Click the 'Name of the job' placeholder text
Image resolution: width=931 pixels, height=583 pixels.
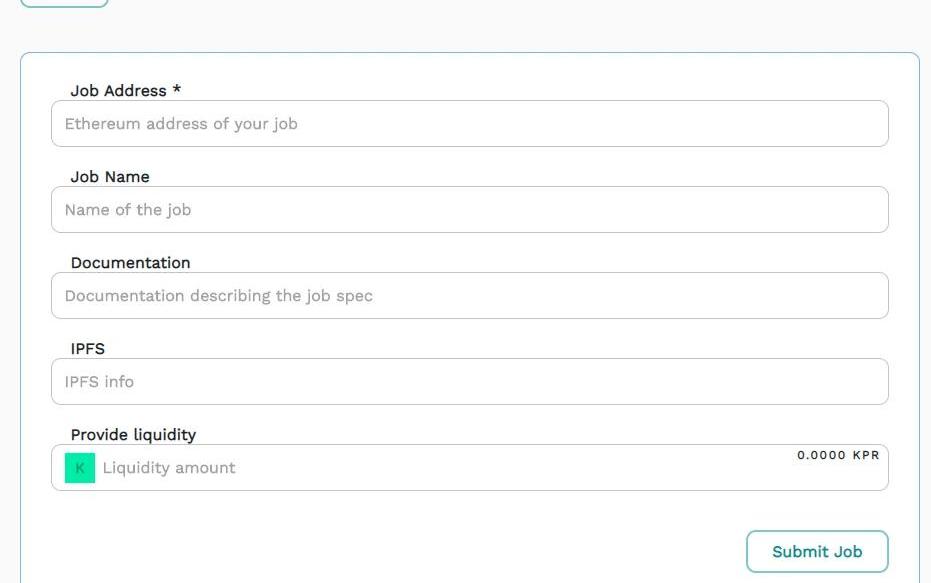pos(128,210)
